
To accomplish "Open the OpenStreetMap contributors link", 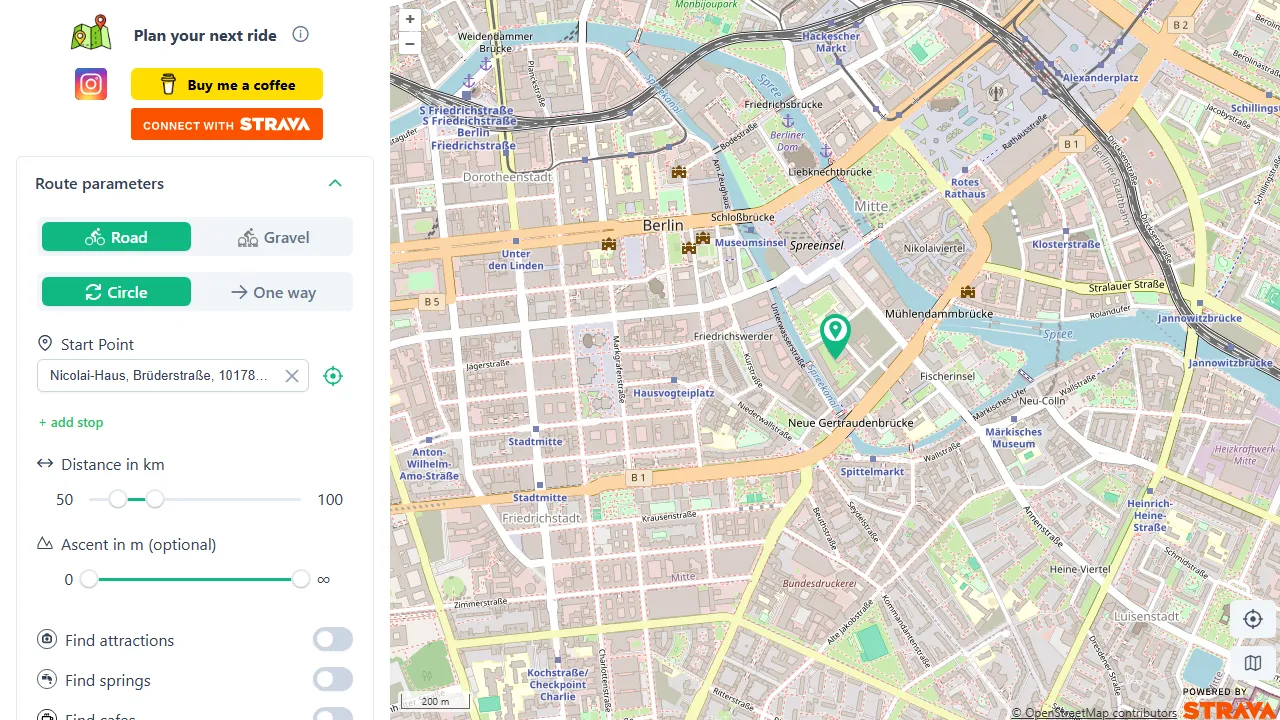I will pos(1094,713).
